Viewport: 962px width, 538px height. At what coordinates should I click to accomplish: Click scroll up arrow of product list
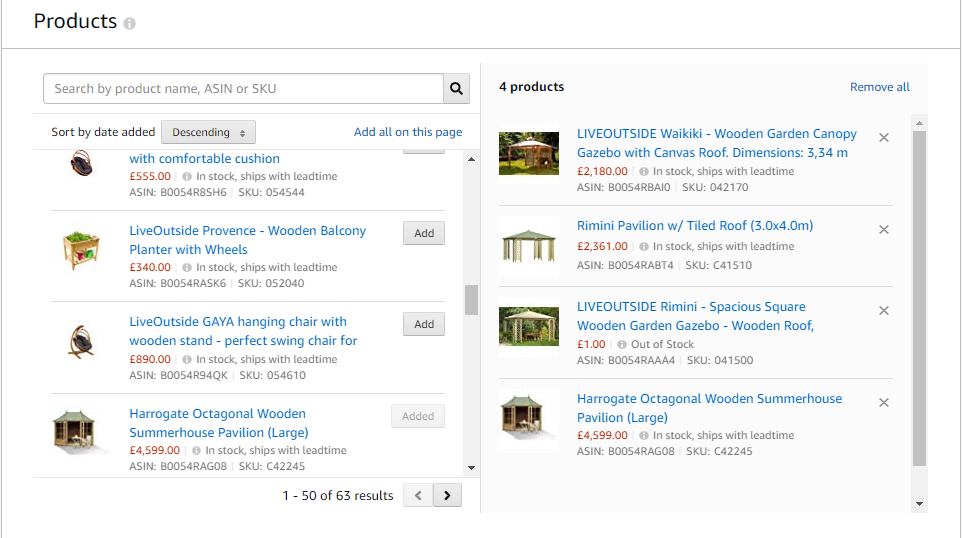tap(471, 159)
